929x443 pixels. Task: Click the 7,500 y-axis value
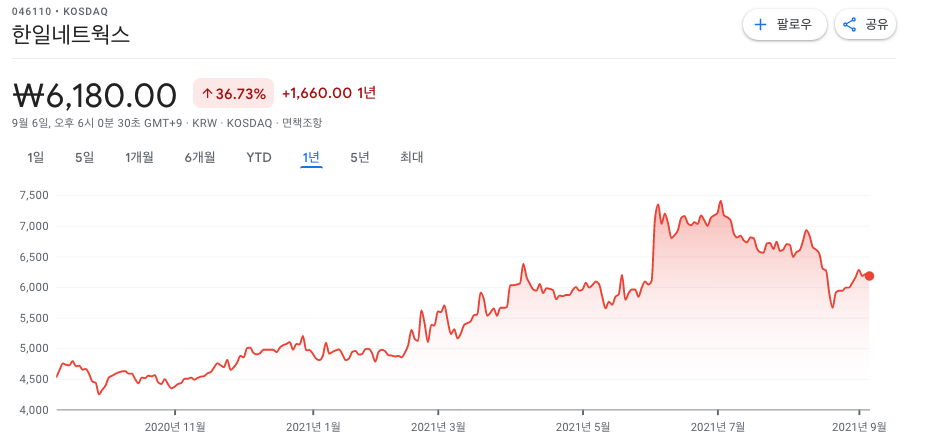[x=36, y=195]
